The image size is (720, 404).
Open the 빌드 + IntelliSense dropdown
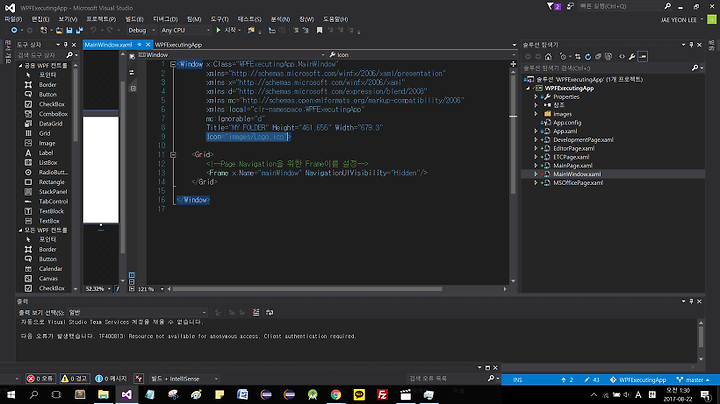coord(184,379)
